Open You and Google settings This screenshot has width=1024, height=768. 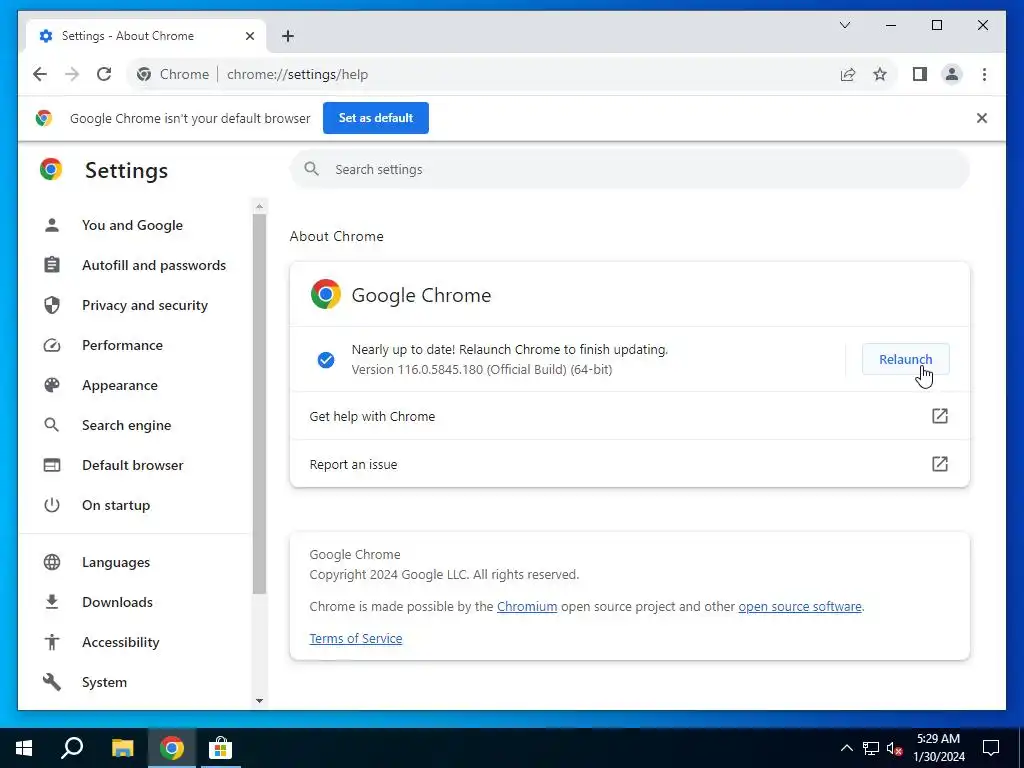[133, 225]
